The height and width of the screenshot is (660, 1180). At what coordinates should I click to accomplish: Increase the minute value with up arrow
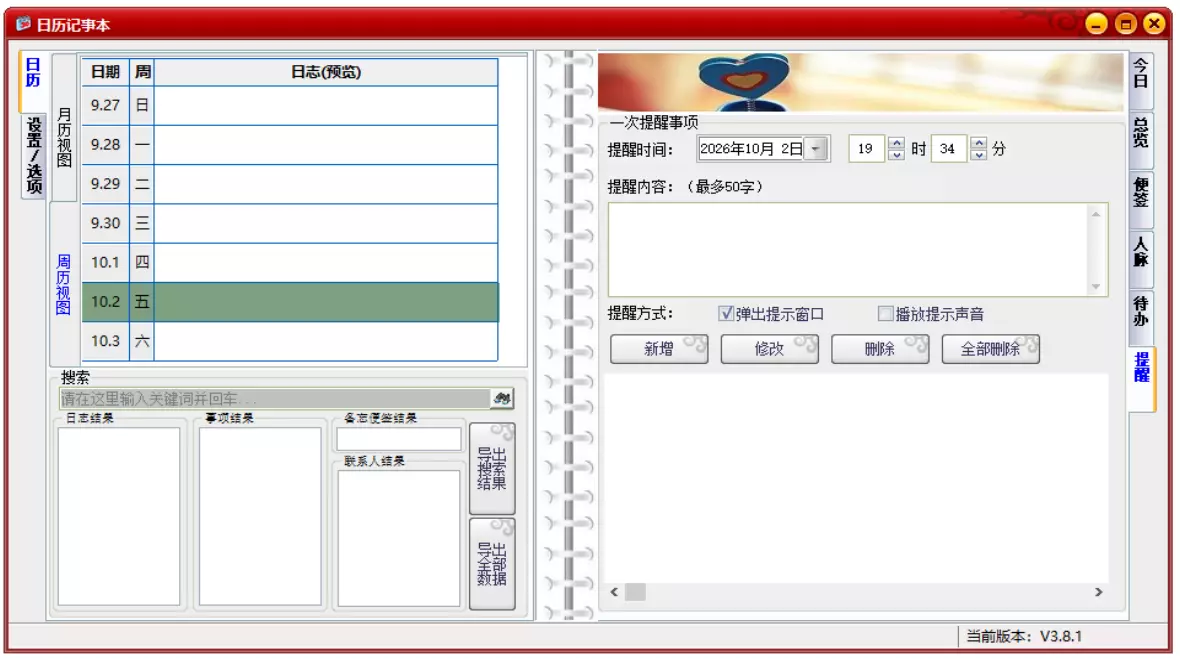978,142
